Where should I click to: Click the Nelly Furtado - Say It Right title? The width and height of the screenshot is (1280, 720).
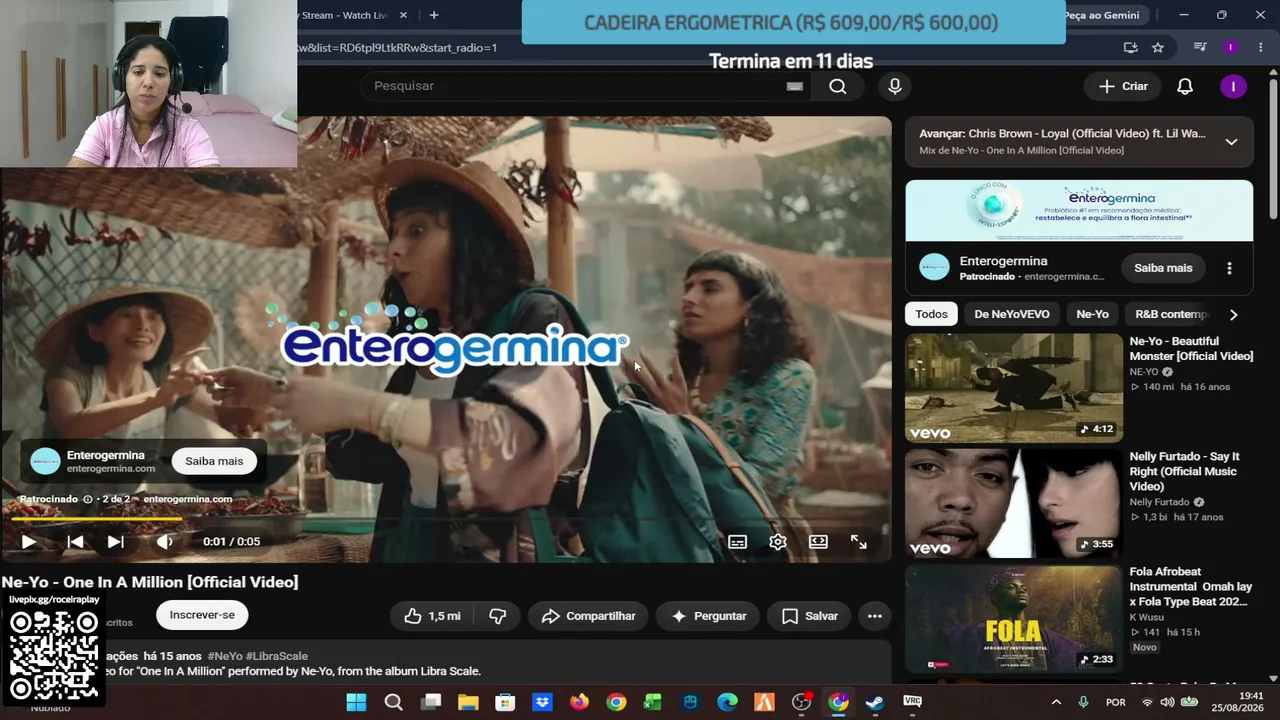pyautogui.click(x=1184, y=471)
